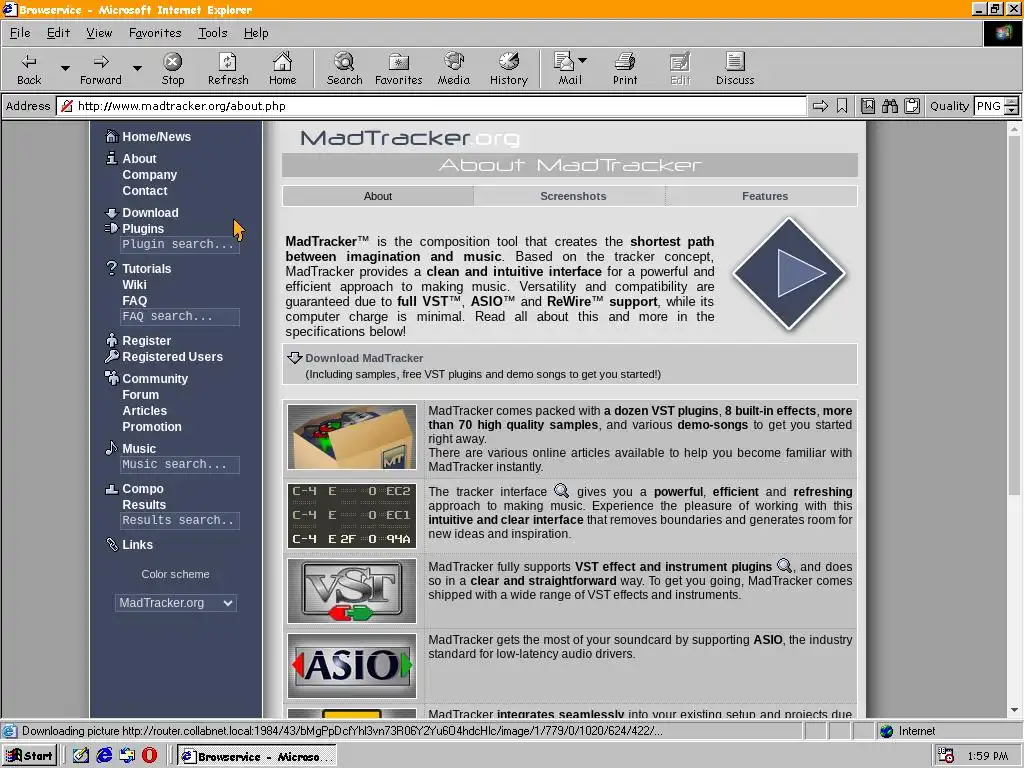Open the Tools menu

click(213, 33)
